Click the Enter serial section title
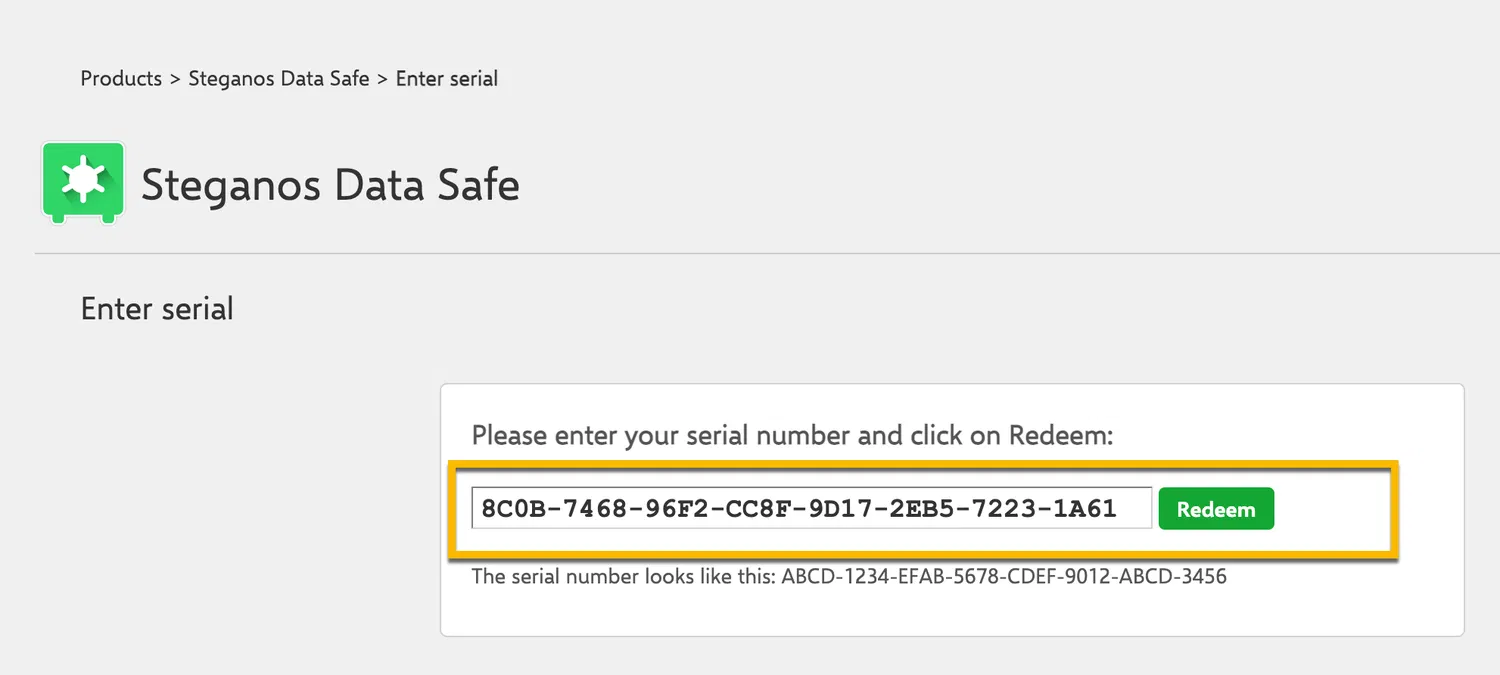Image resolution: width=1500 pixels, height=675 pixels. click(x=156, y=308)
